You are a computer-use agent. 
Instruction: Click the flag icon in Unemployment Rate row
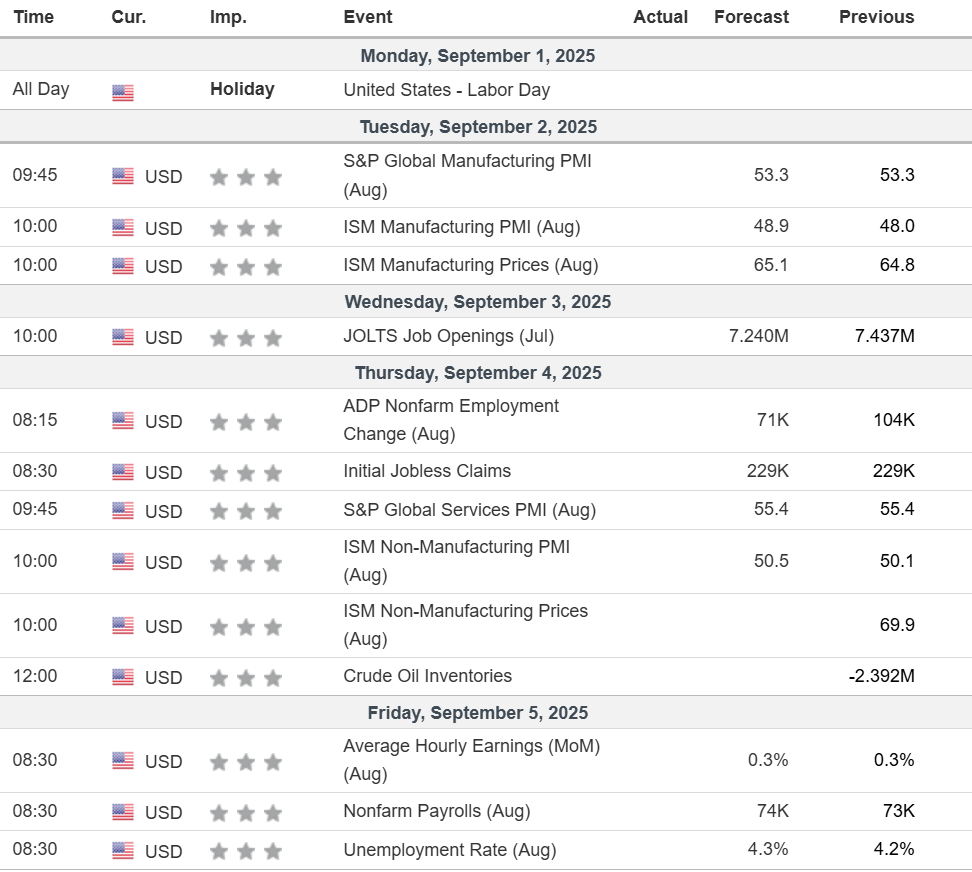(x=123, y=850)
